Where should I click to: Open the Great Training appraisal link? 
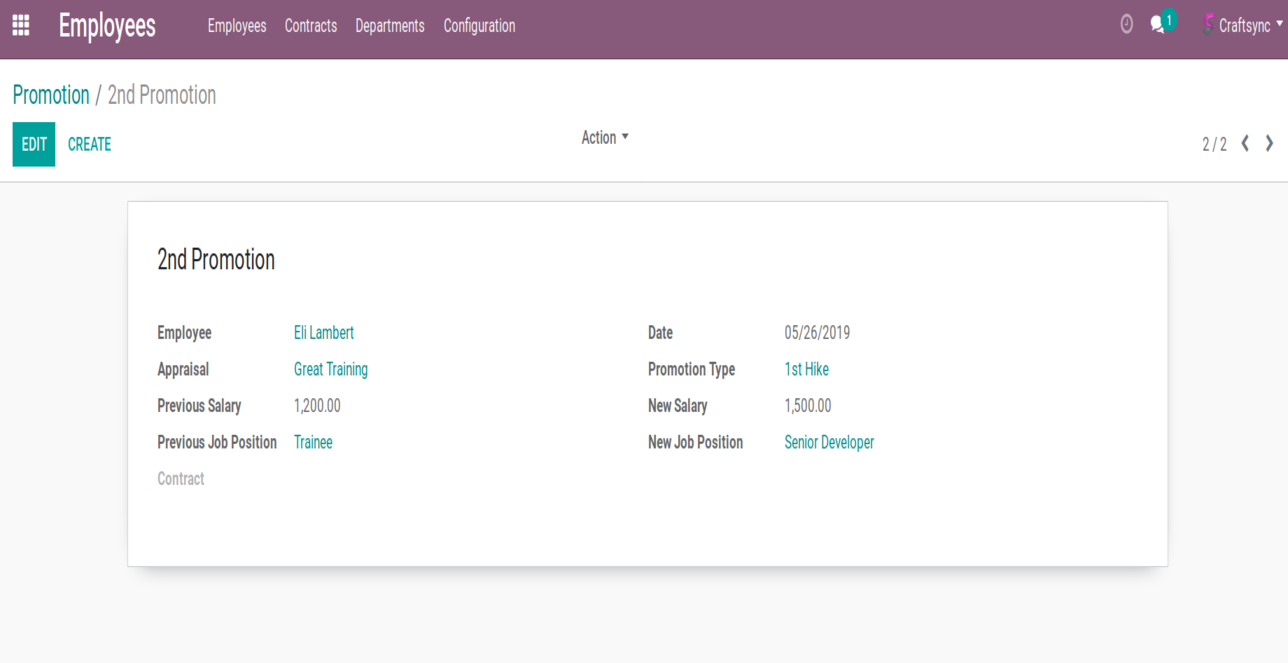tap(331, 369)
